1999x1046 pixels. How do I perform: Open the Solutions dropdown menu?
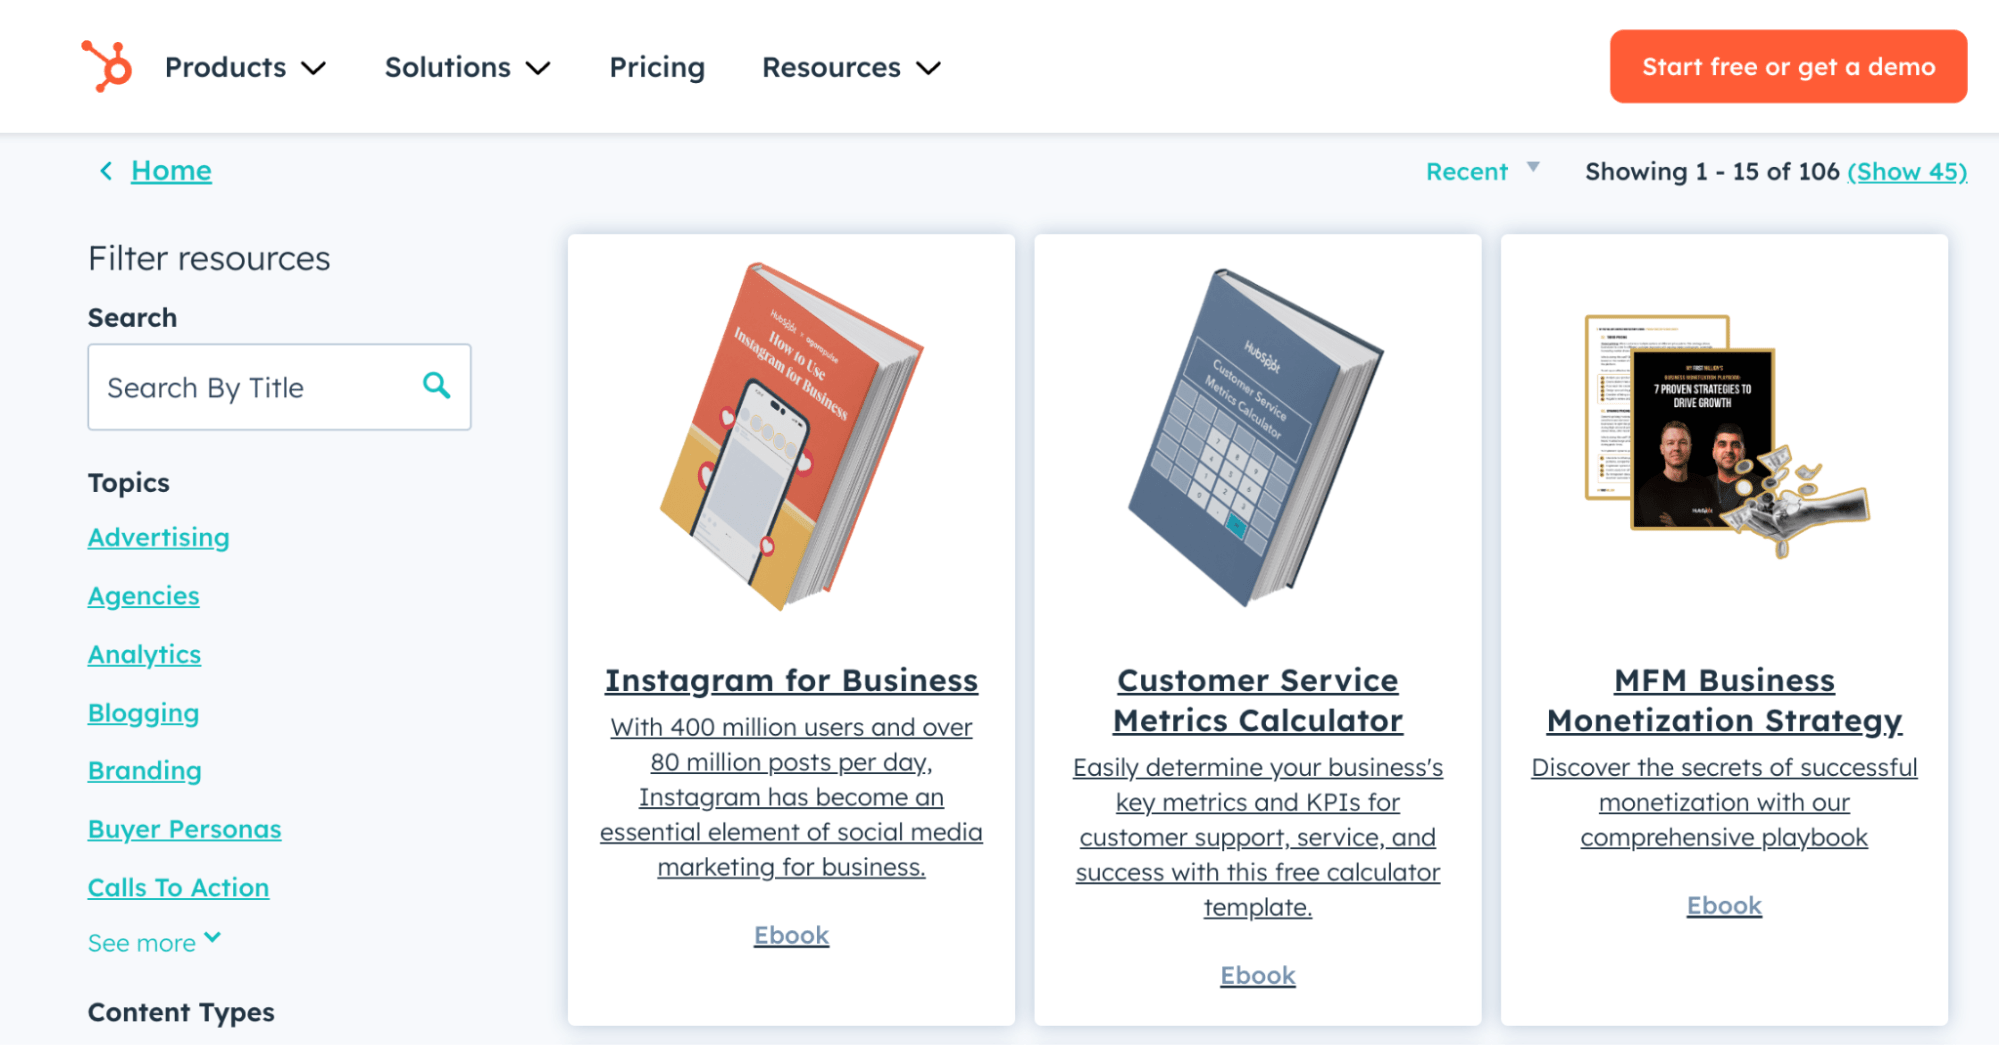pyautogui.click(x=467, y=67)
